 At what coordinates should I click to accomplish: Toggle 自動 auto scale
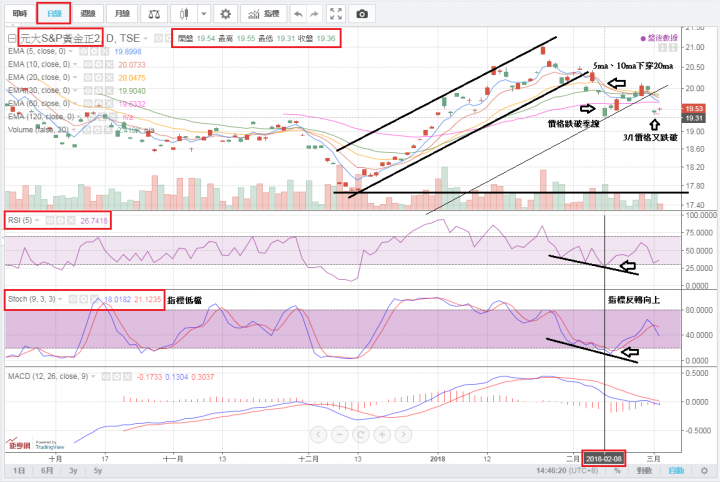point(676,471)
